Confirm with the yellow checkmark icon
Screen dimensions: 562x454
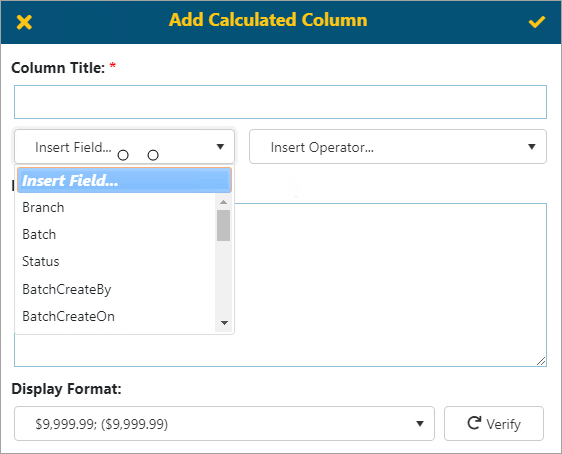point(537,22)
